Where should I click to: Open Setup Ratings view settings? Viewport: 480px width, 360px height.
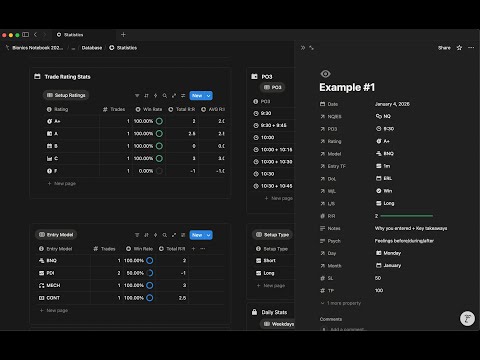[x=183, y=96]
